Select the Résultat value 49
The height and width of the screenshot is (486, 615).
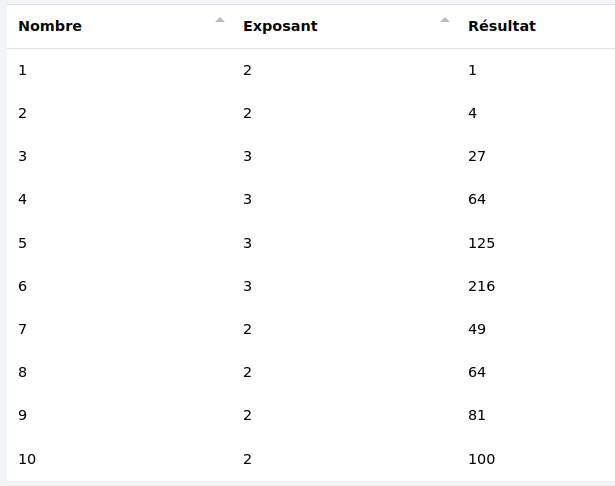[x=477, y=329]
